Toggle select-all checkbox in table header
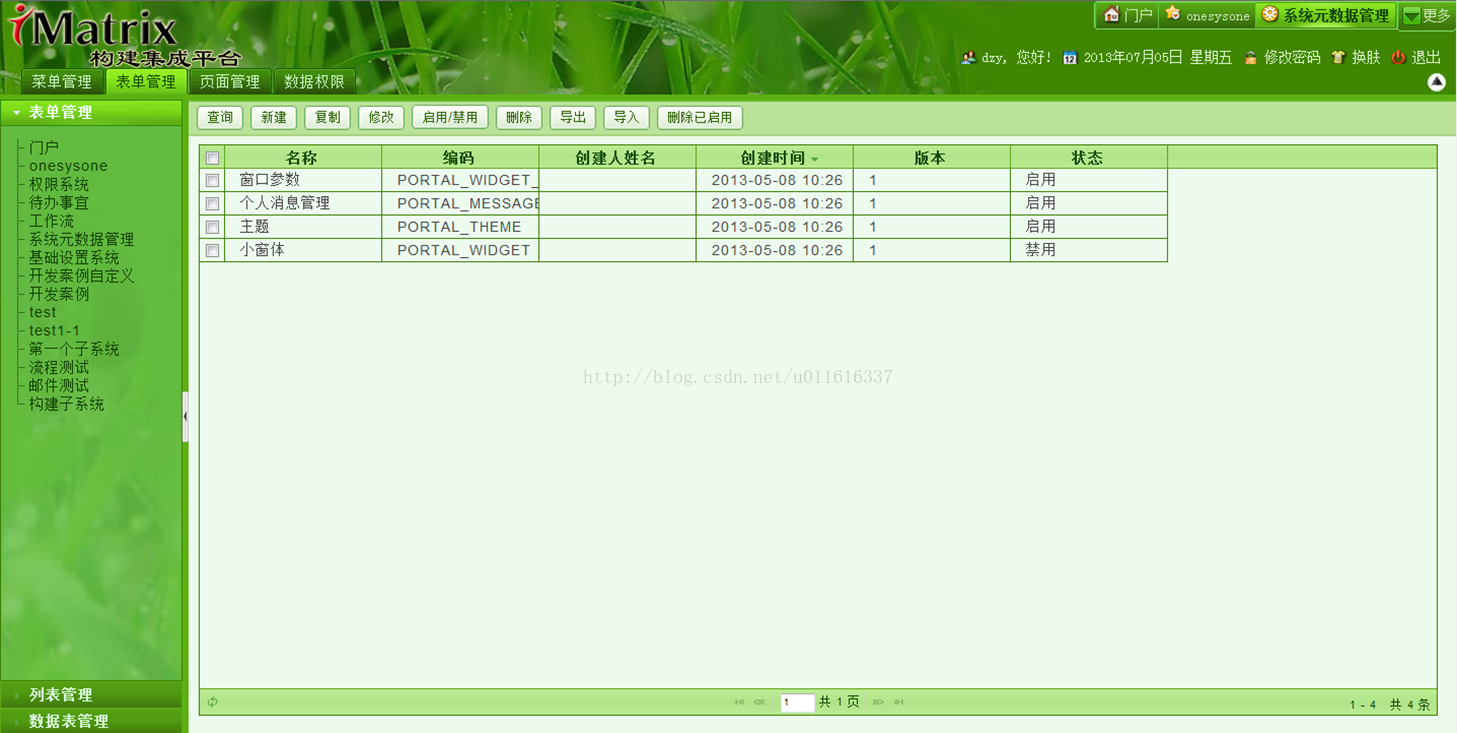The width and height of the screenshot is (1457, 733). (212, 158)
